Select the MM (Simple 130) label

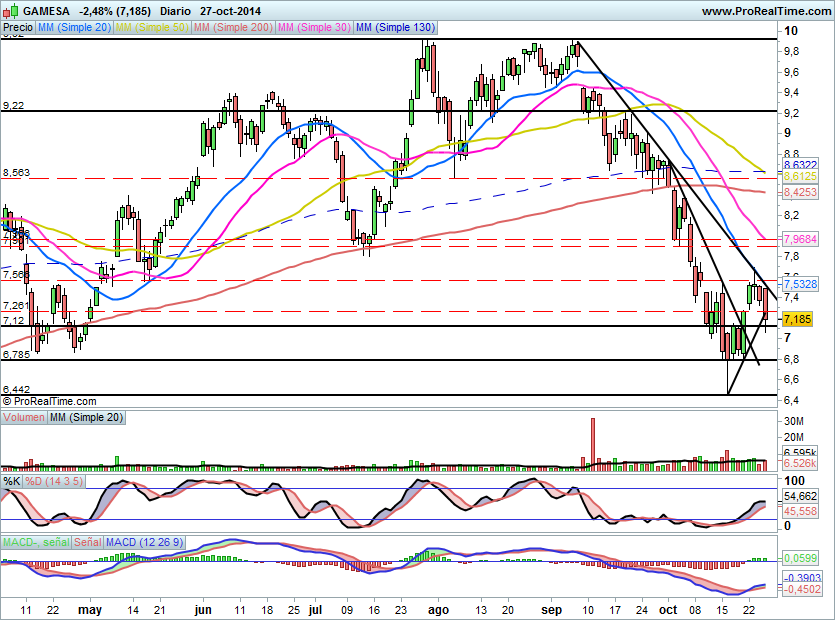tap(395, 27)
